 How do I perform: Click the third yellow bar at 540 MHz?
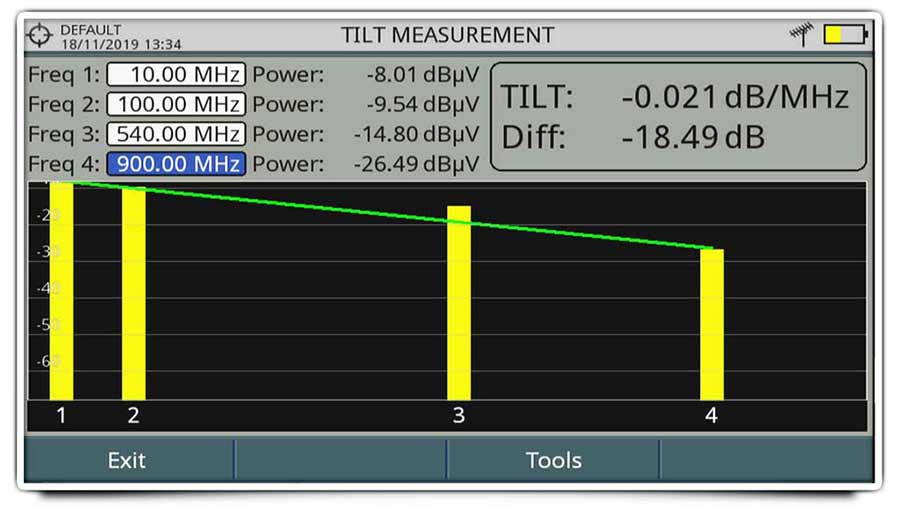pyautogui.click(x=458, y=305)
